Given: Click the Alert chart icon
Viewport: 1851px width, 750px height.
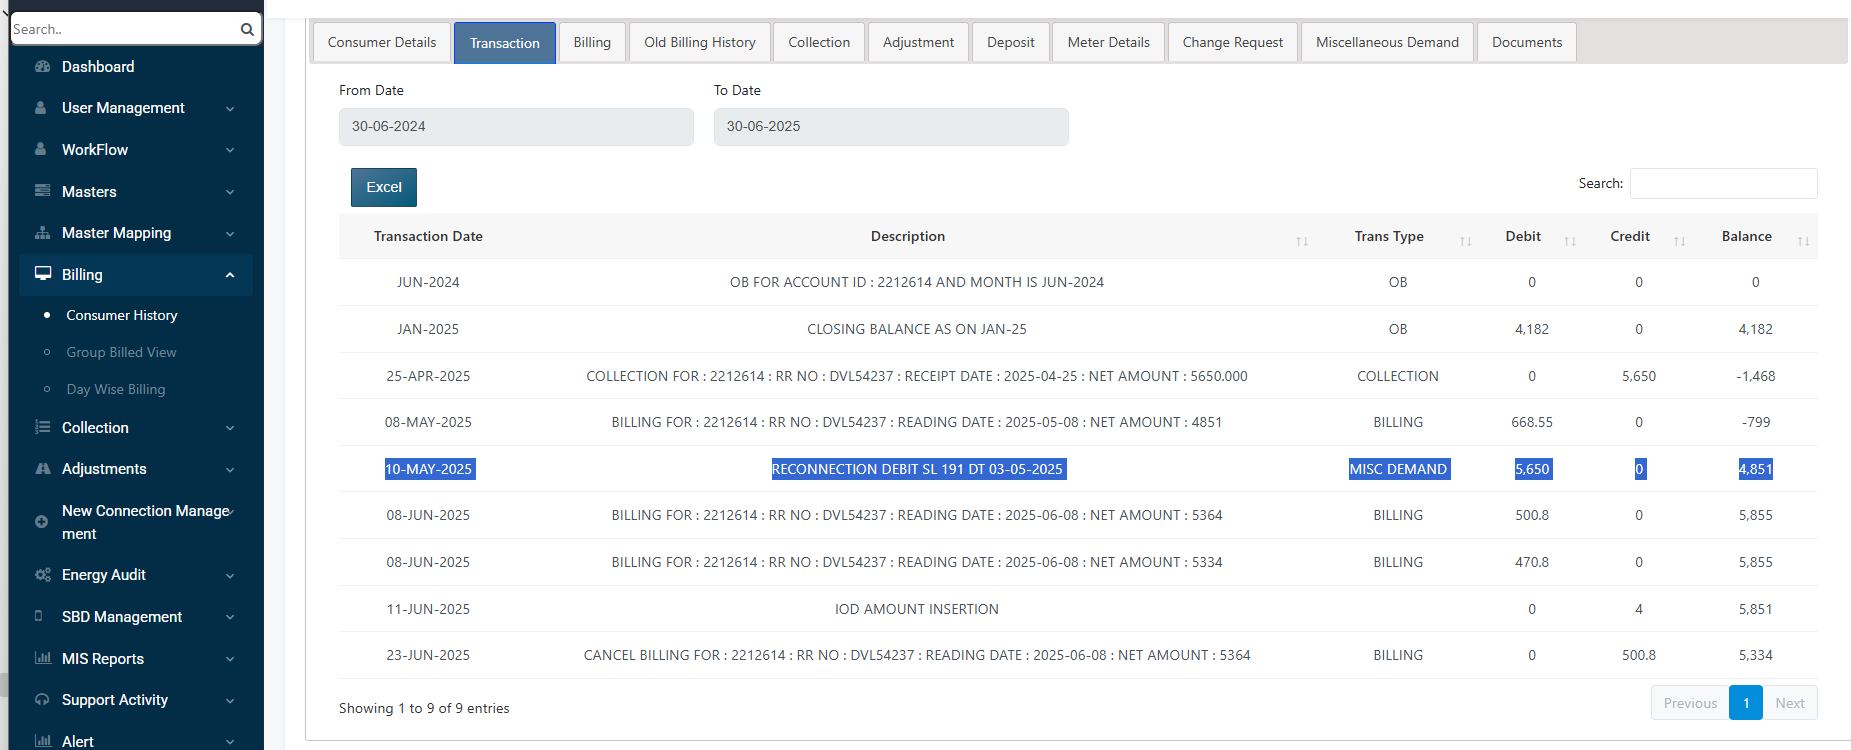Looking at the screenshot, I should [x=42, y=741].
